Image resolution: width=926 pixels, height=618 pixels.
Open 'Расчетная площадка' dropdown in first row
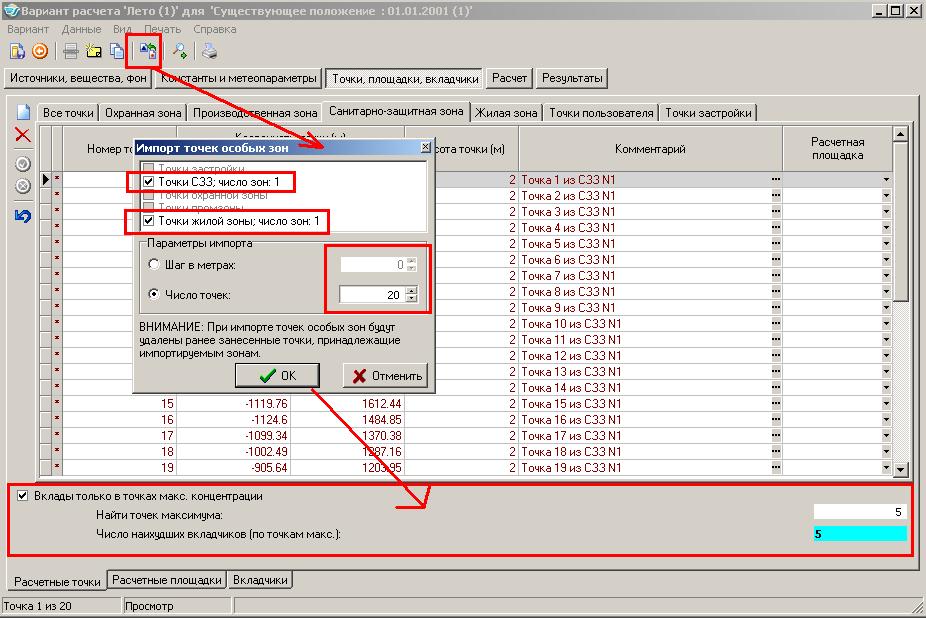pyautogui.click(x=886, y=180)
